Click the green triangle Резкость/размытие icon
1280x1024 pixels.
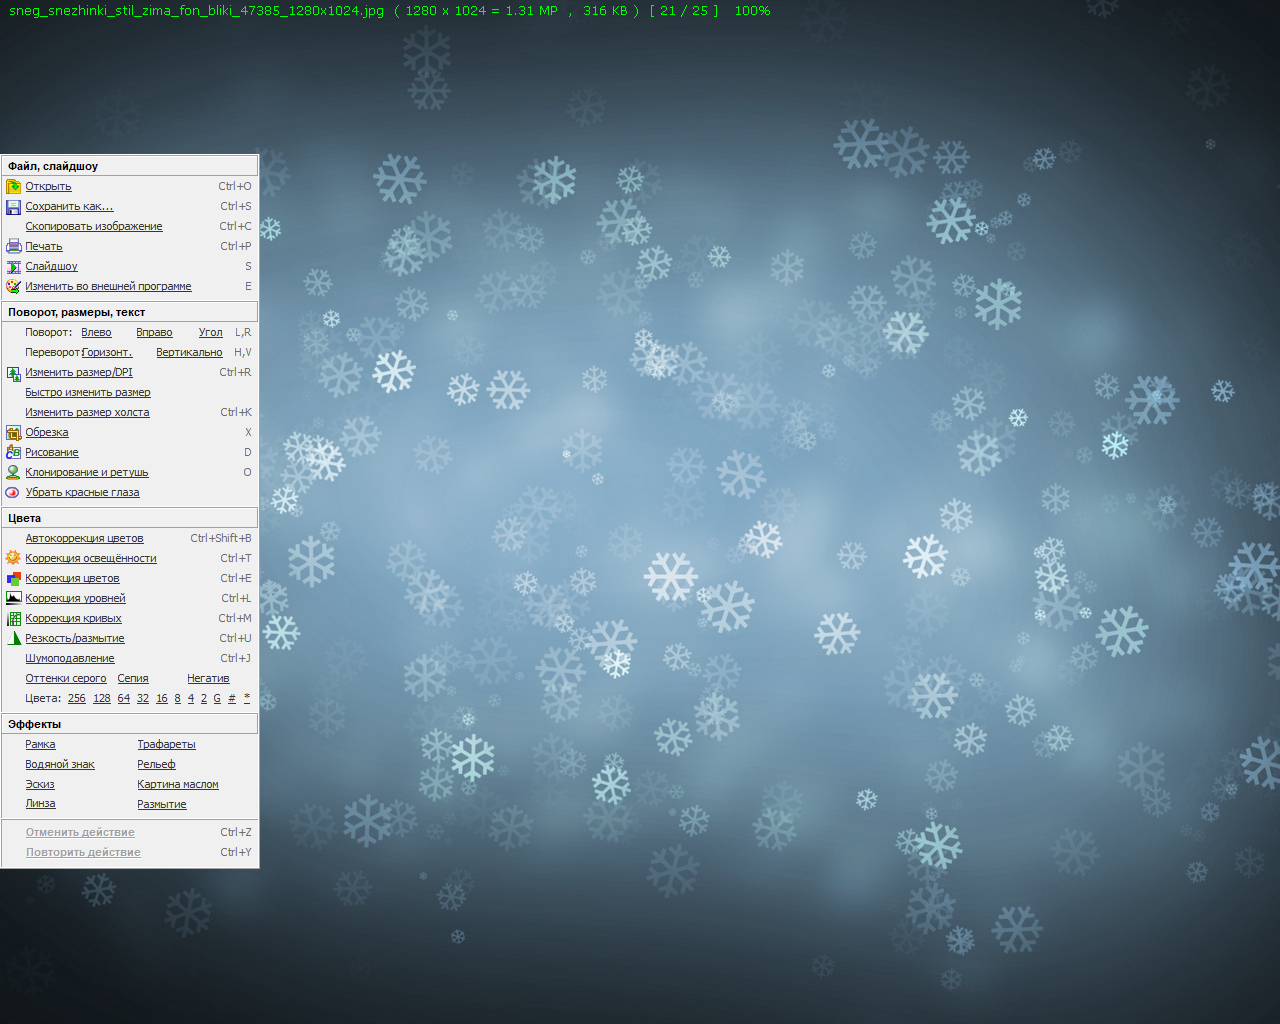pos(13,638)
